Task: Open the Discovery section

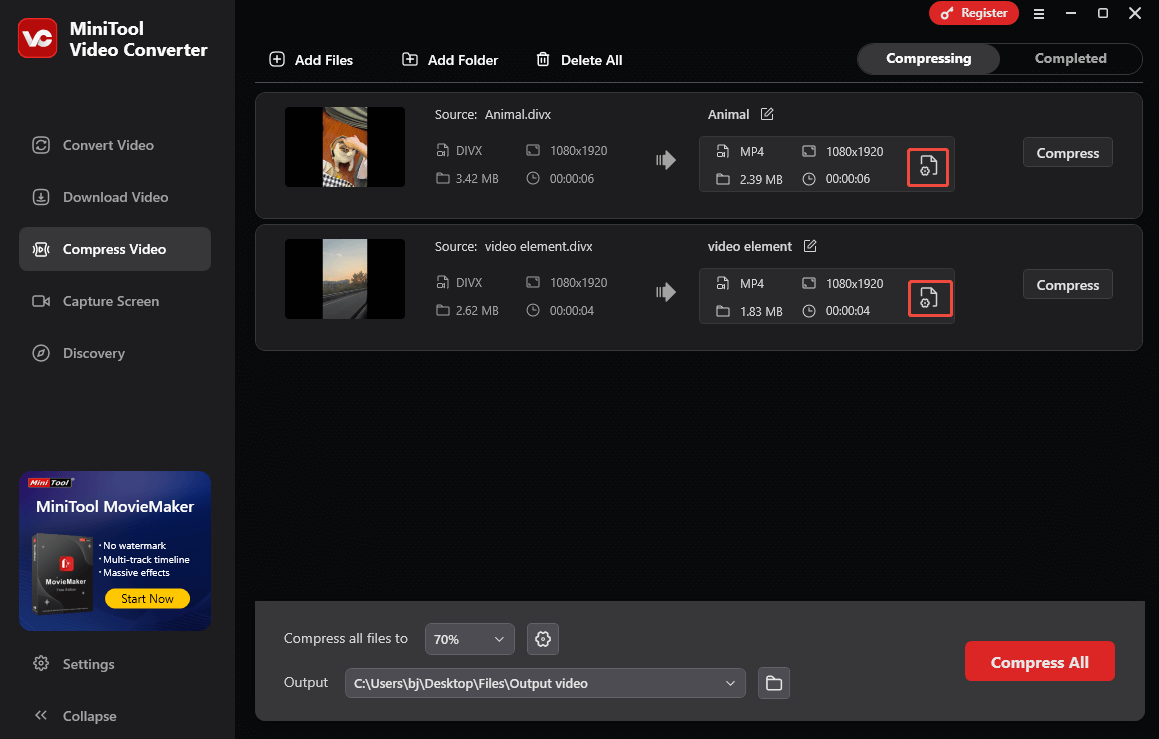Action: pos(115,353)
